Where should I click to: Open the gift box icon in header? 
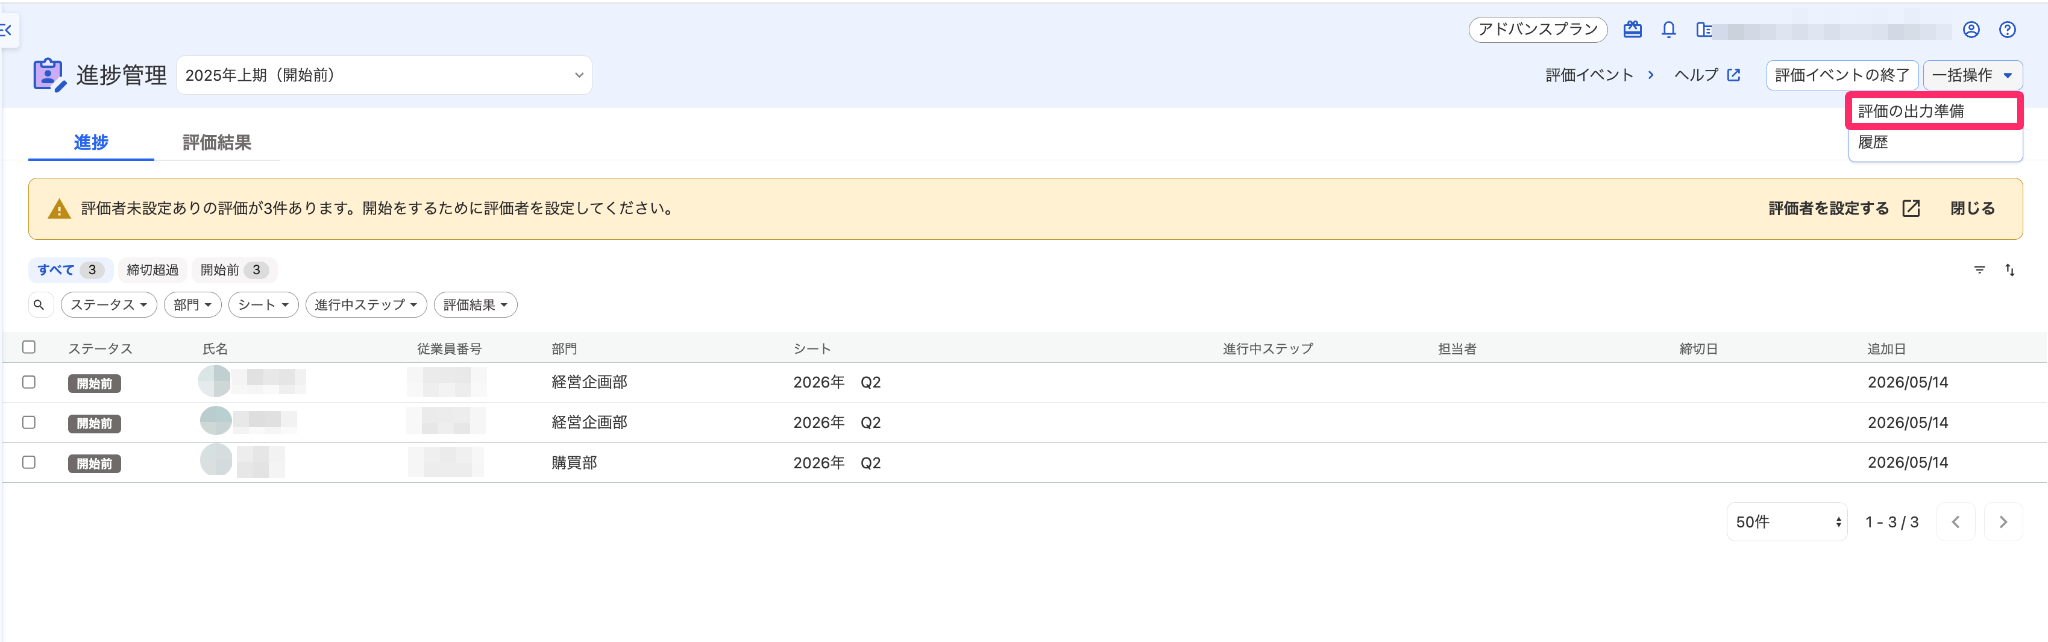tap(1632, 30)
